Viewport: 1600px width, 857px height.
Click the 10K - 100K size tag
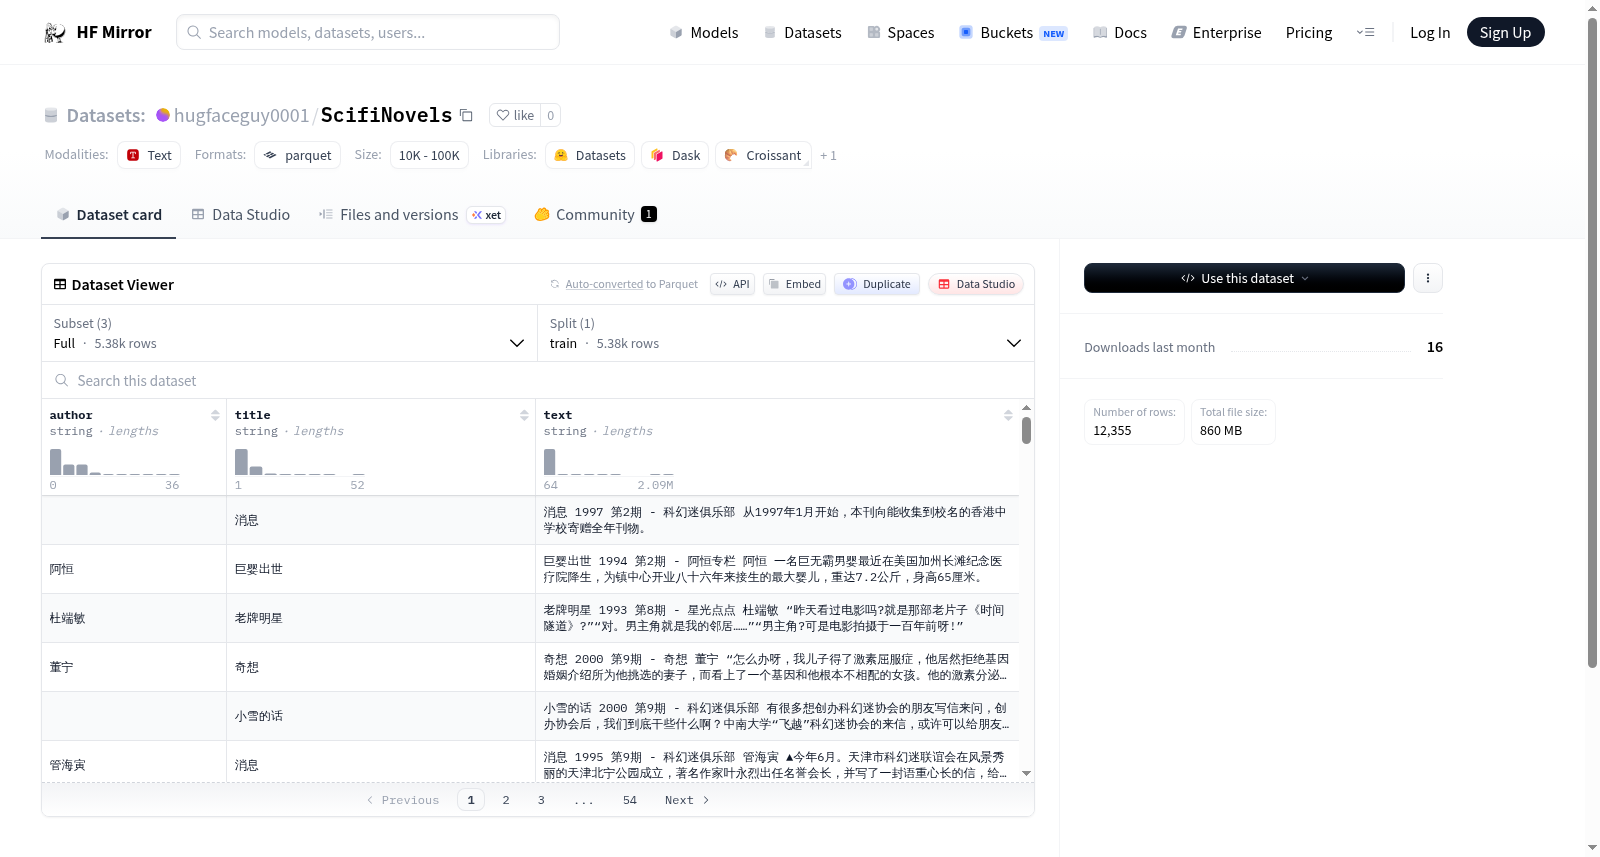tap(429, 155)
